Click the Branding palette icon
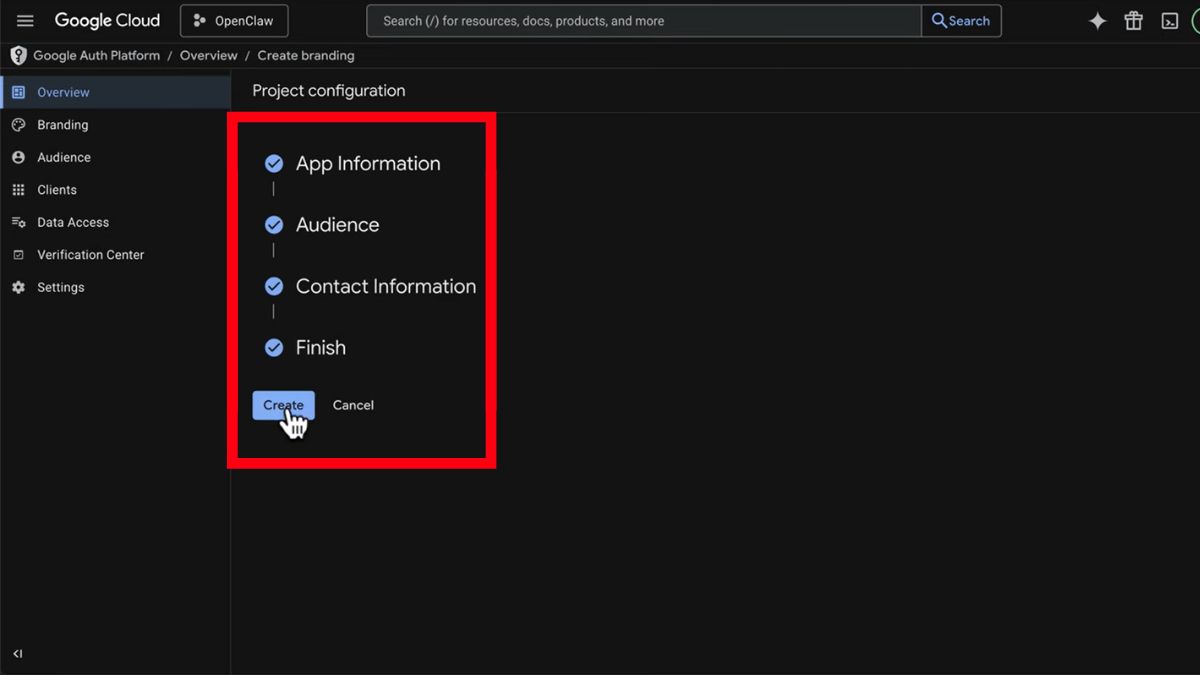The width and height of the screenshot is (1200, 675). [18, 125]
